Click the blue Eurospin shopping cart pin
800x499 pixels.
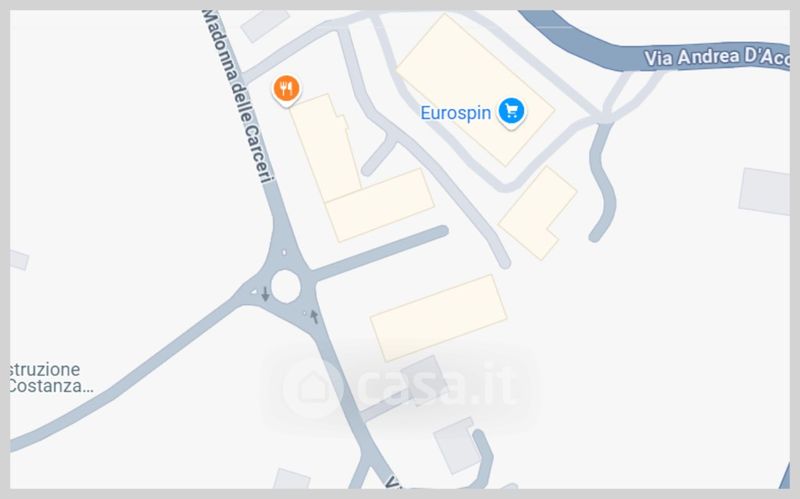click(x=511, y=112)
